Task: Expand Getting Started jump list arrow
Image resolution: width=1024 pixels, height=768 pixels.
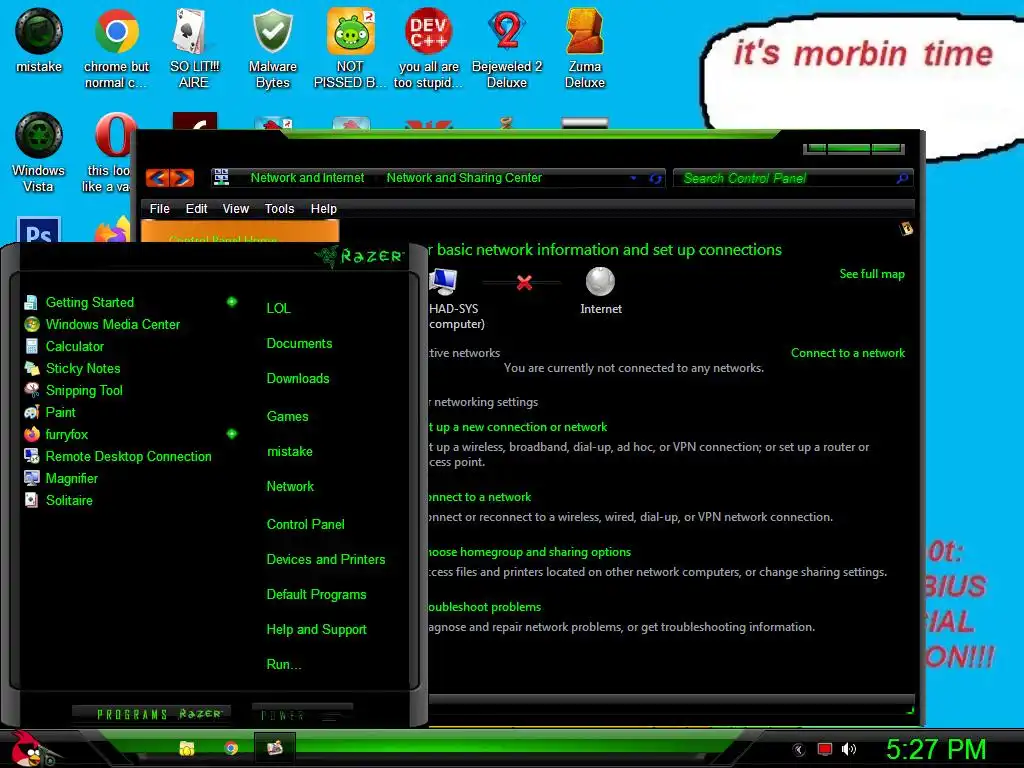Action: pyautogui.click(x=231, y=302)
